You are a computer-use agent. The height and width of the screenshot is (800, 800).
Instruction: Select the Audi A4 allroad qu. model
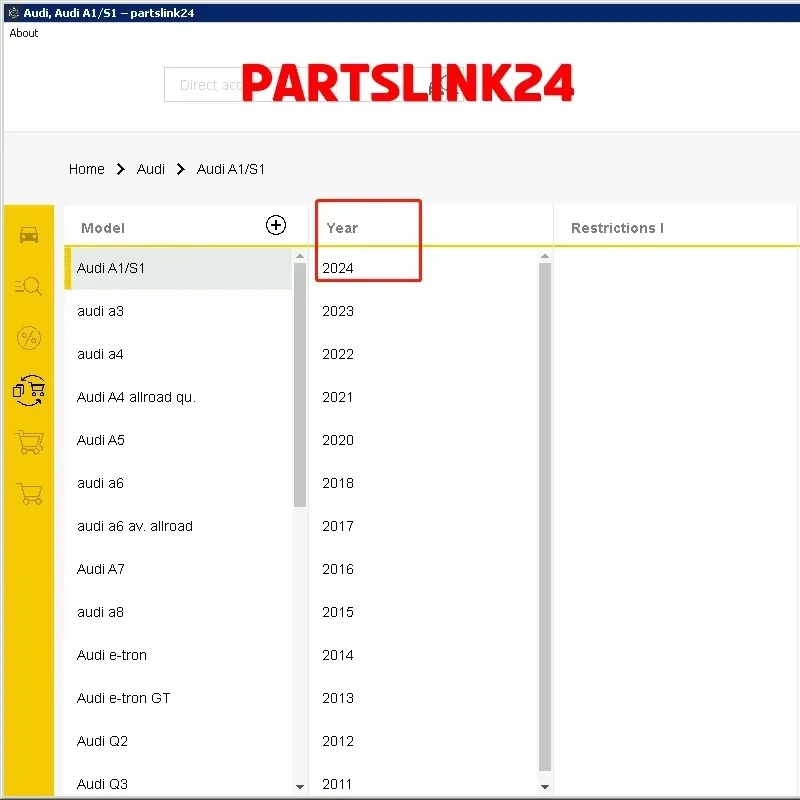pos(136,397)
